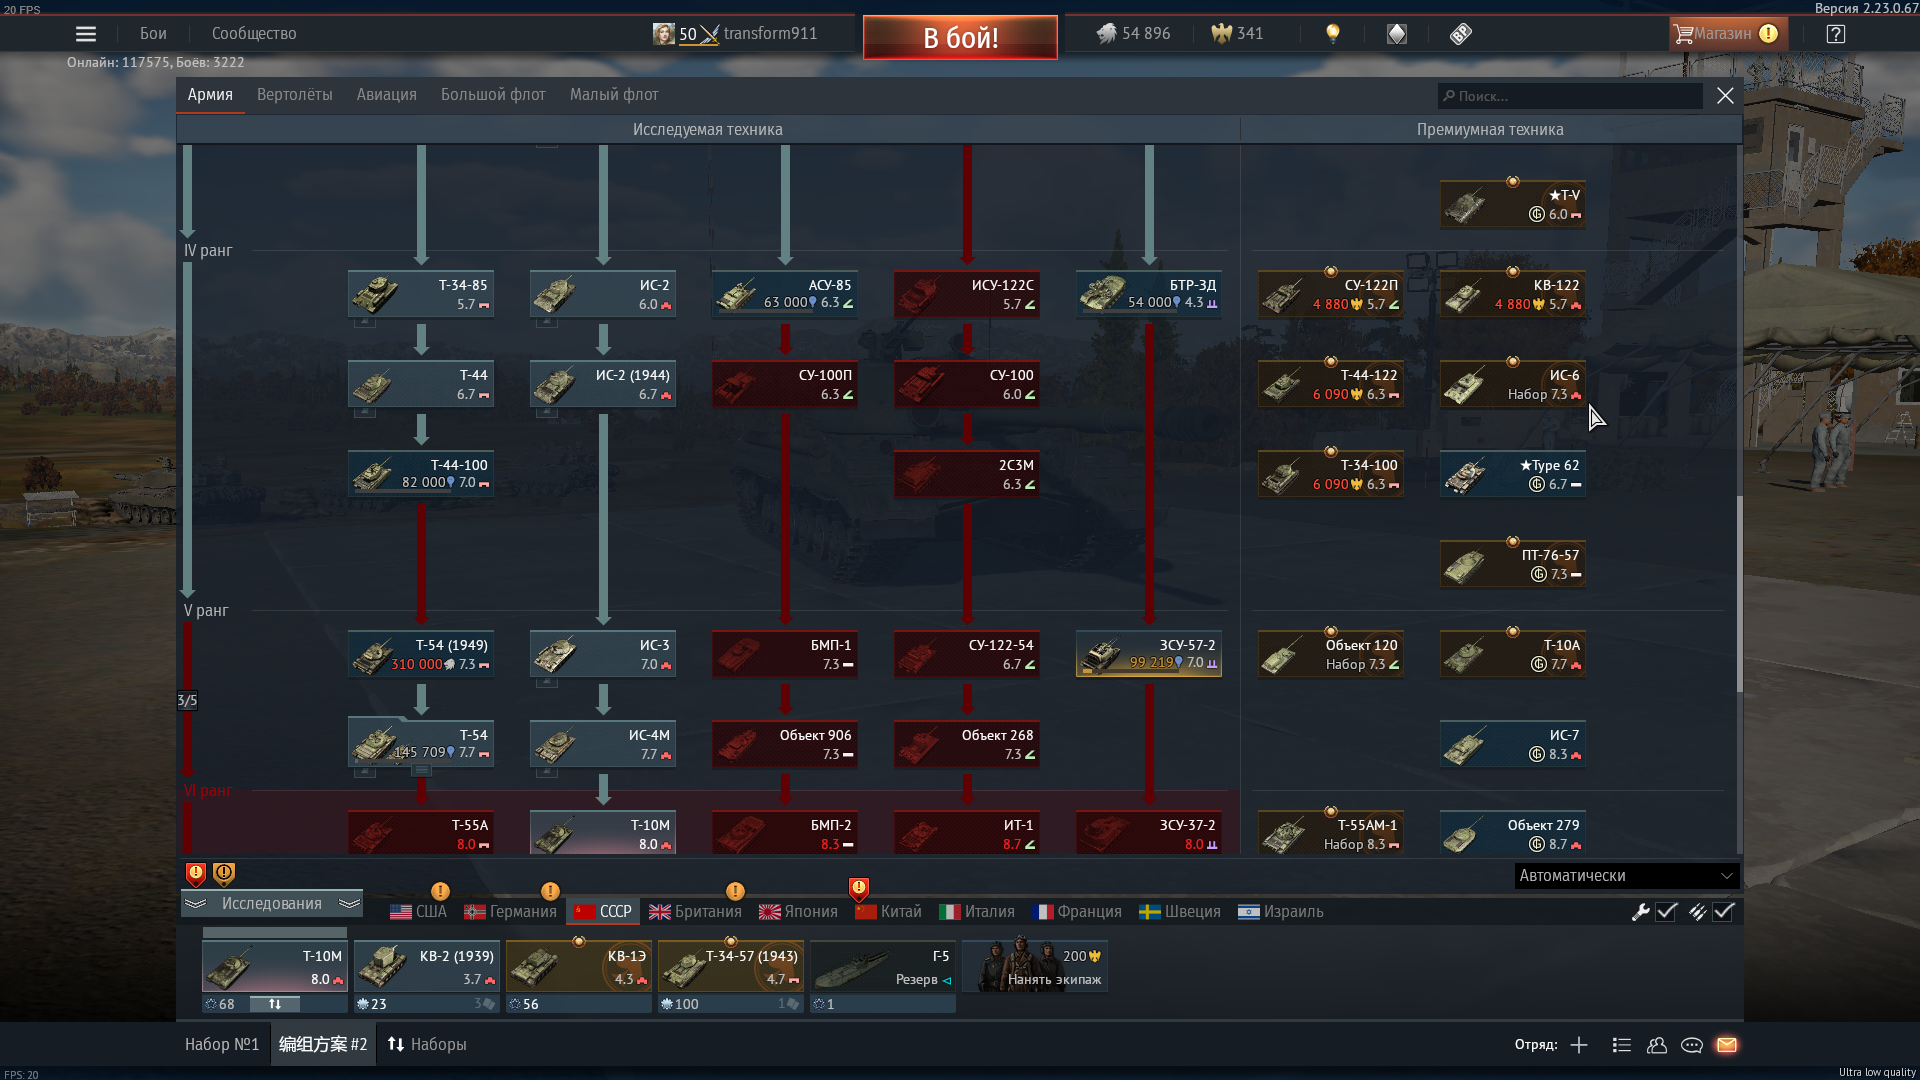Click orange shield warning icon above Исследования

(x=224, y=875)
